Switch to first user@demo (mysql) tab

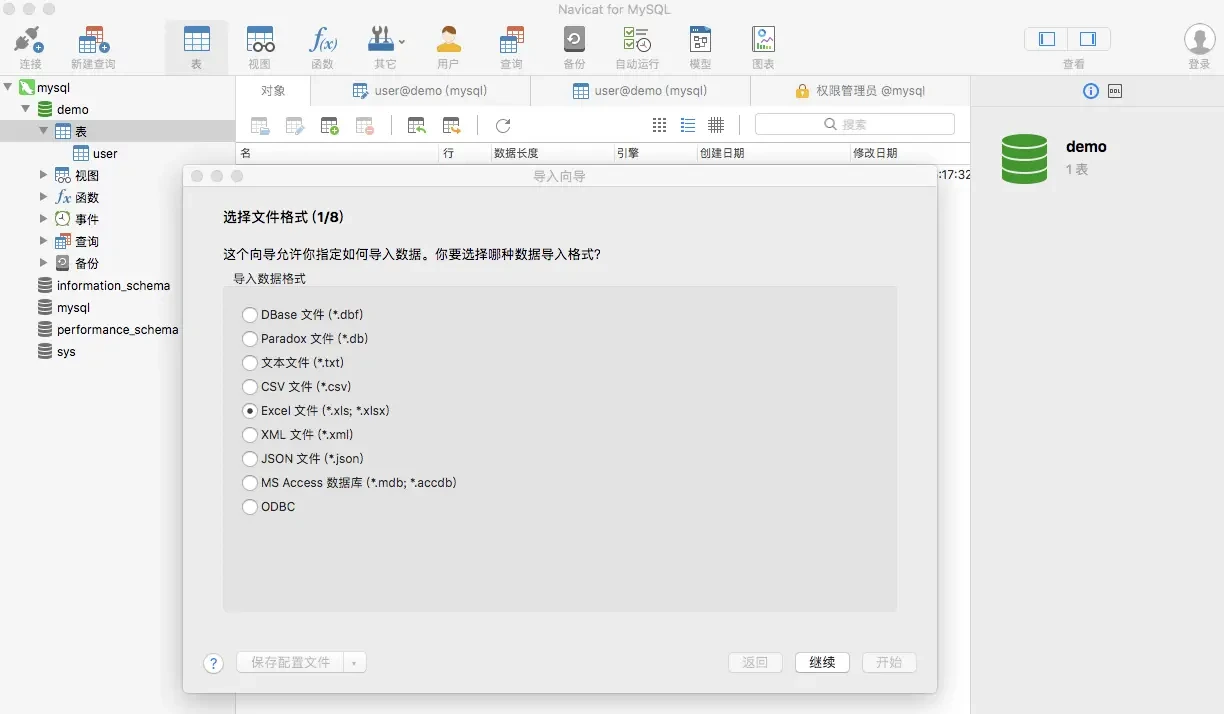click(x=420, y=91)
